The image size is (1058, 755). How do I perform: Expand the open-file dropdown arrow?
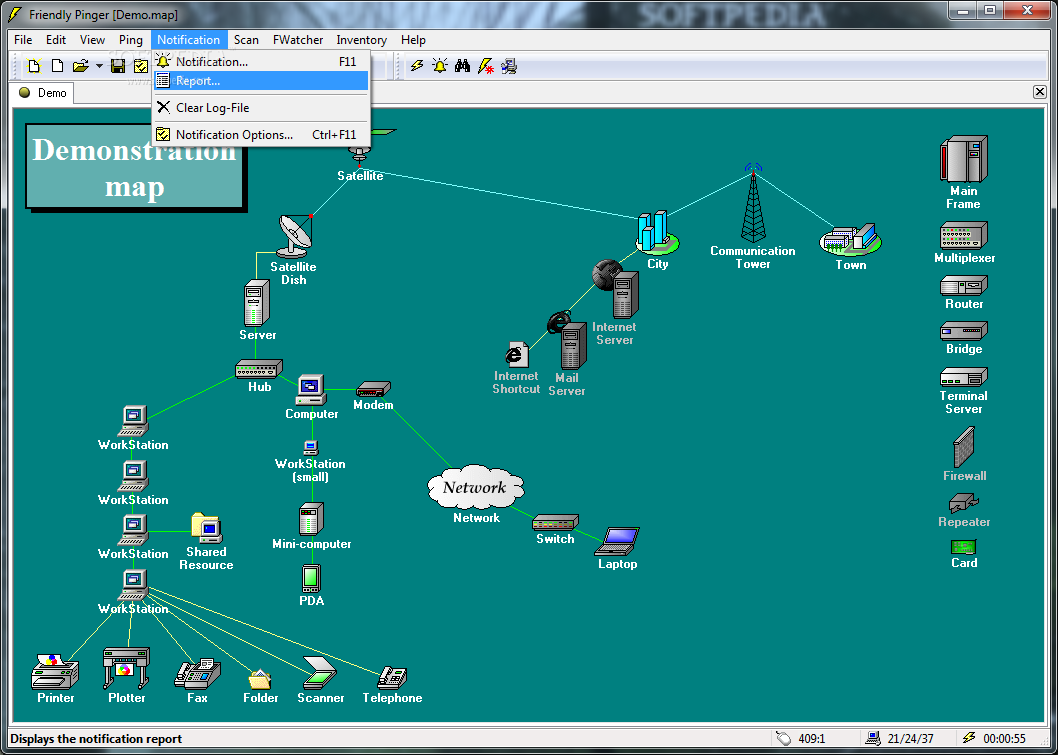tap(99, 66)
